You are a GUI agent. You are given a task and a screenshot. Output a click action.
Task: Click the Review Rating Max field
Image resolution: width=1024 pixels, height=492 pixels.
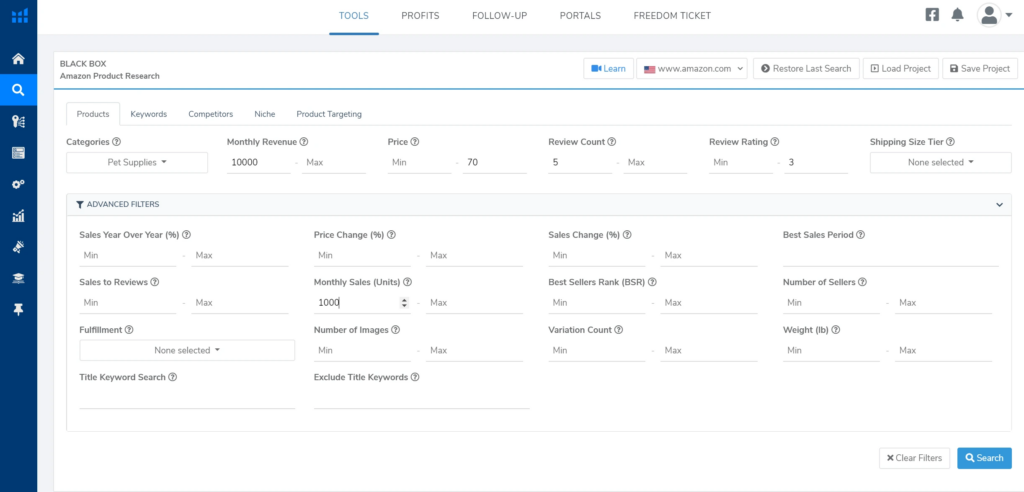(816, 163)
